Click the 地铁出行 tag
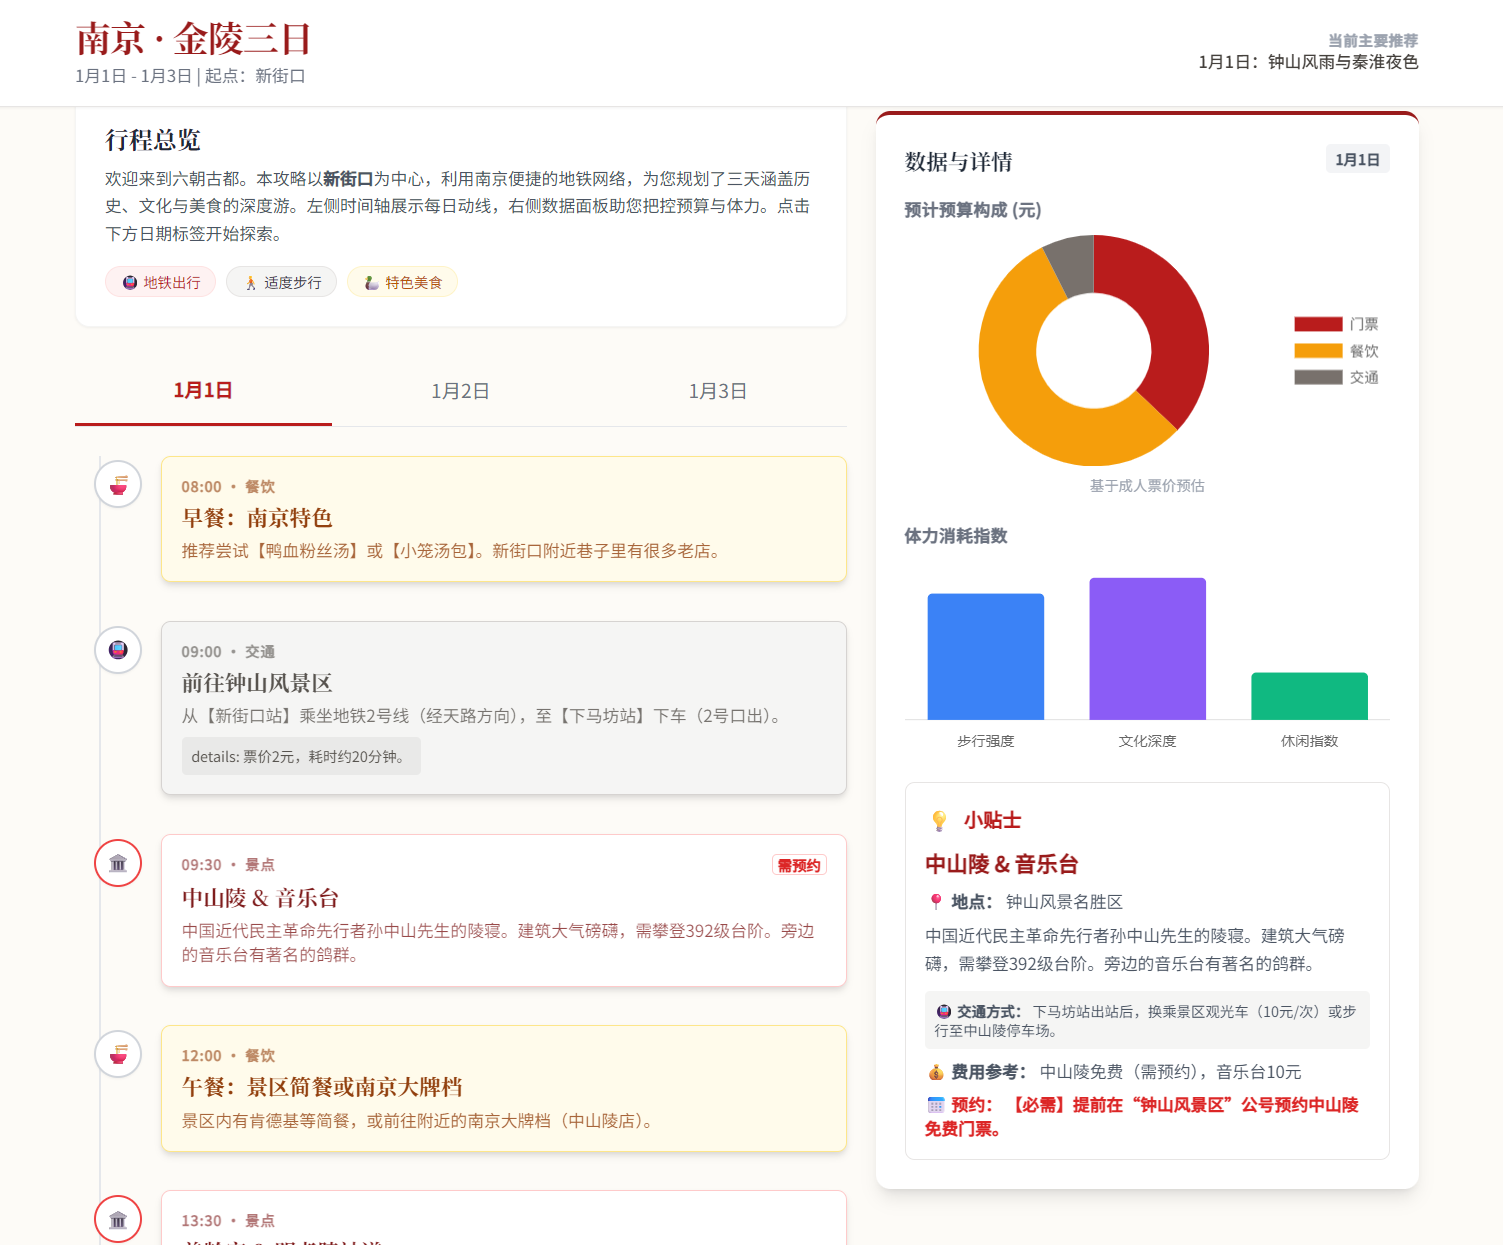 coord(160,283)
